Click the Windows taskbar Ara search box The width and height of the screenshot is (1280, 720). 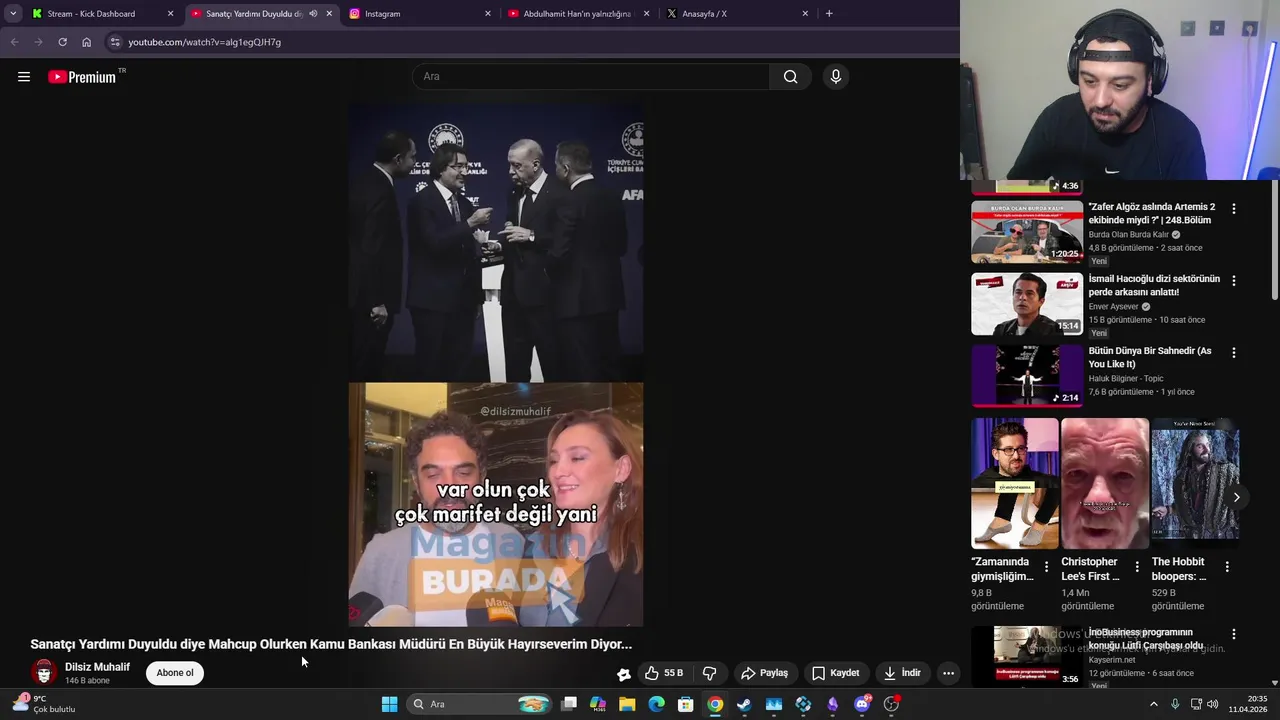click(480, 704)
